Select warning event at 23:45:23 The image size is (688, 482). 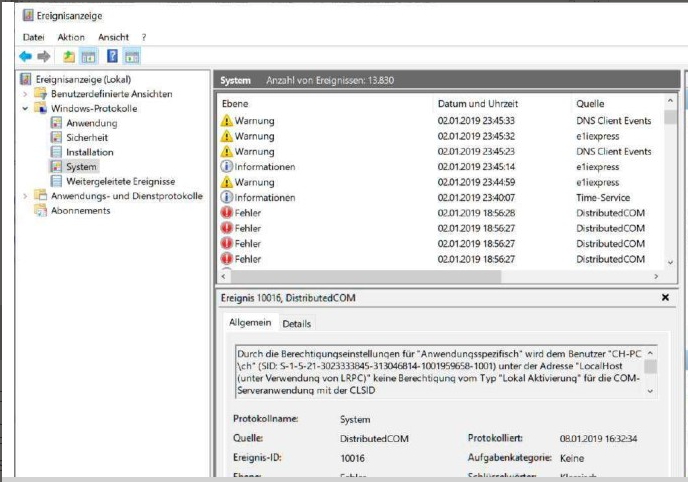pos(441,151)
